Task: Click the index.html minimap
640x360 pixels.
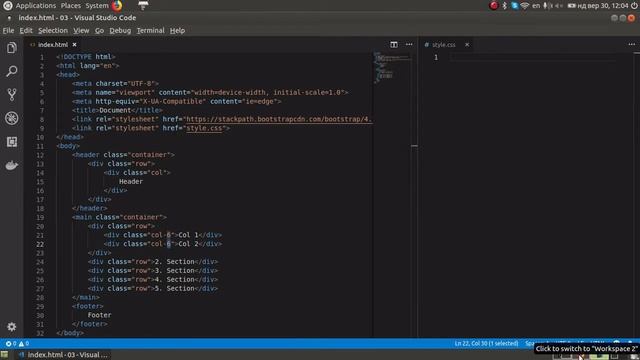Action: 392,67
